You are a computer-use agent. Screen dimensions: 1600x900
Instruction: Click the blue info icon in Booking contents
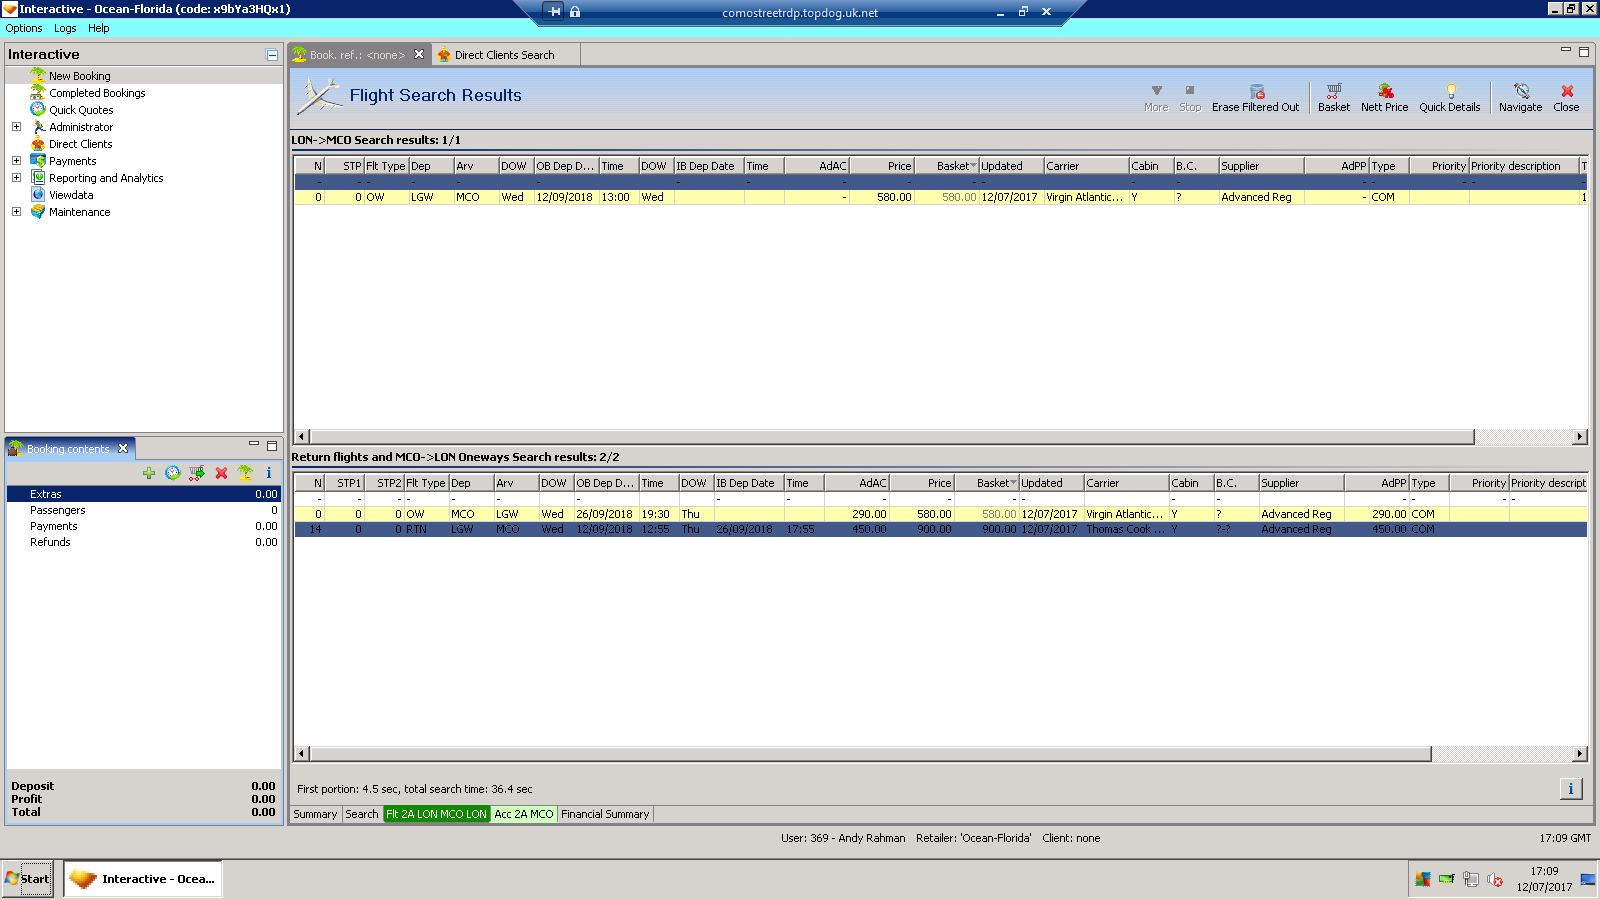tap(269, 473)
